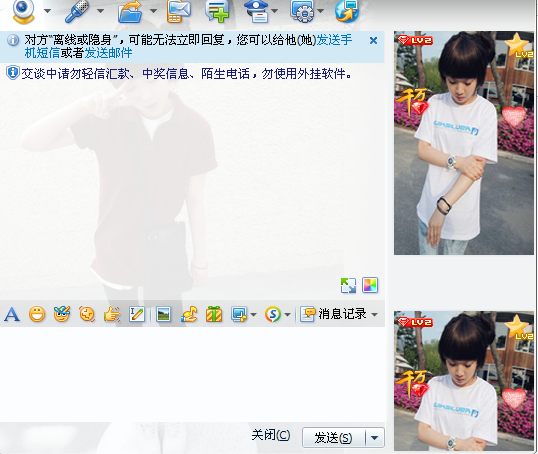Open the colorful skin theme icon
The height and width of the screenshot is (454, 538).
370,285
